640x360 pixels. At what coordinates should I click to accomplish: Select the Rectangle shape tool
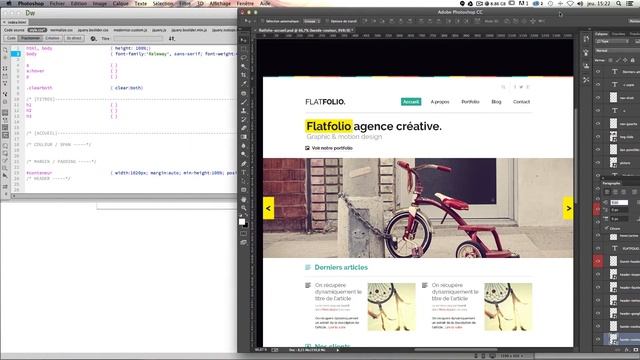244,190
